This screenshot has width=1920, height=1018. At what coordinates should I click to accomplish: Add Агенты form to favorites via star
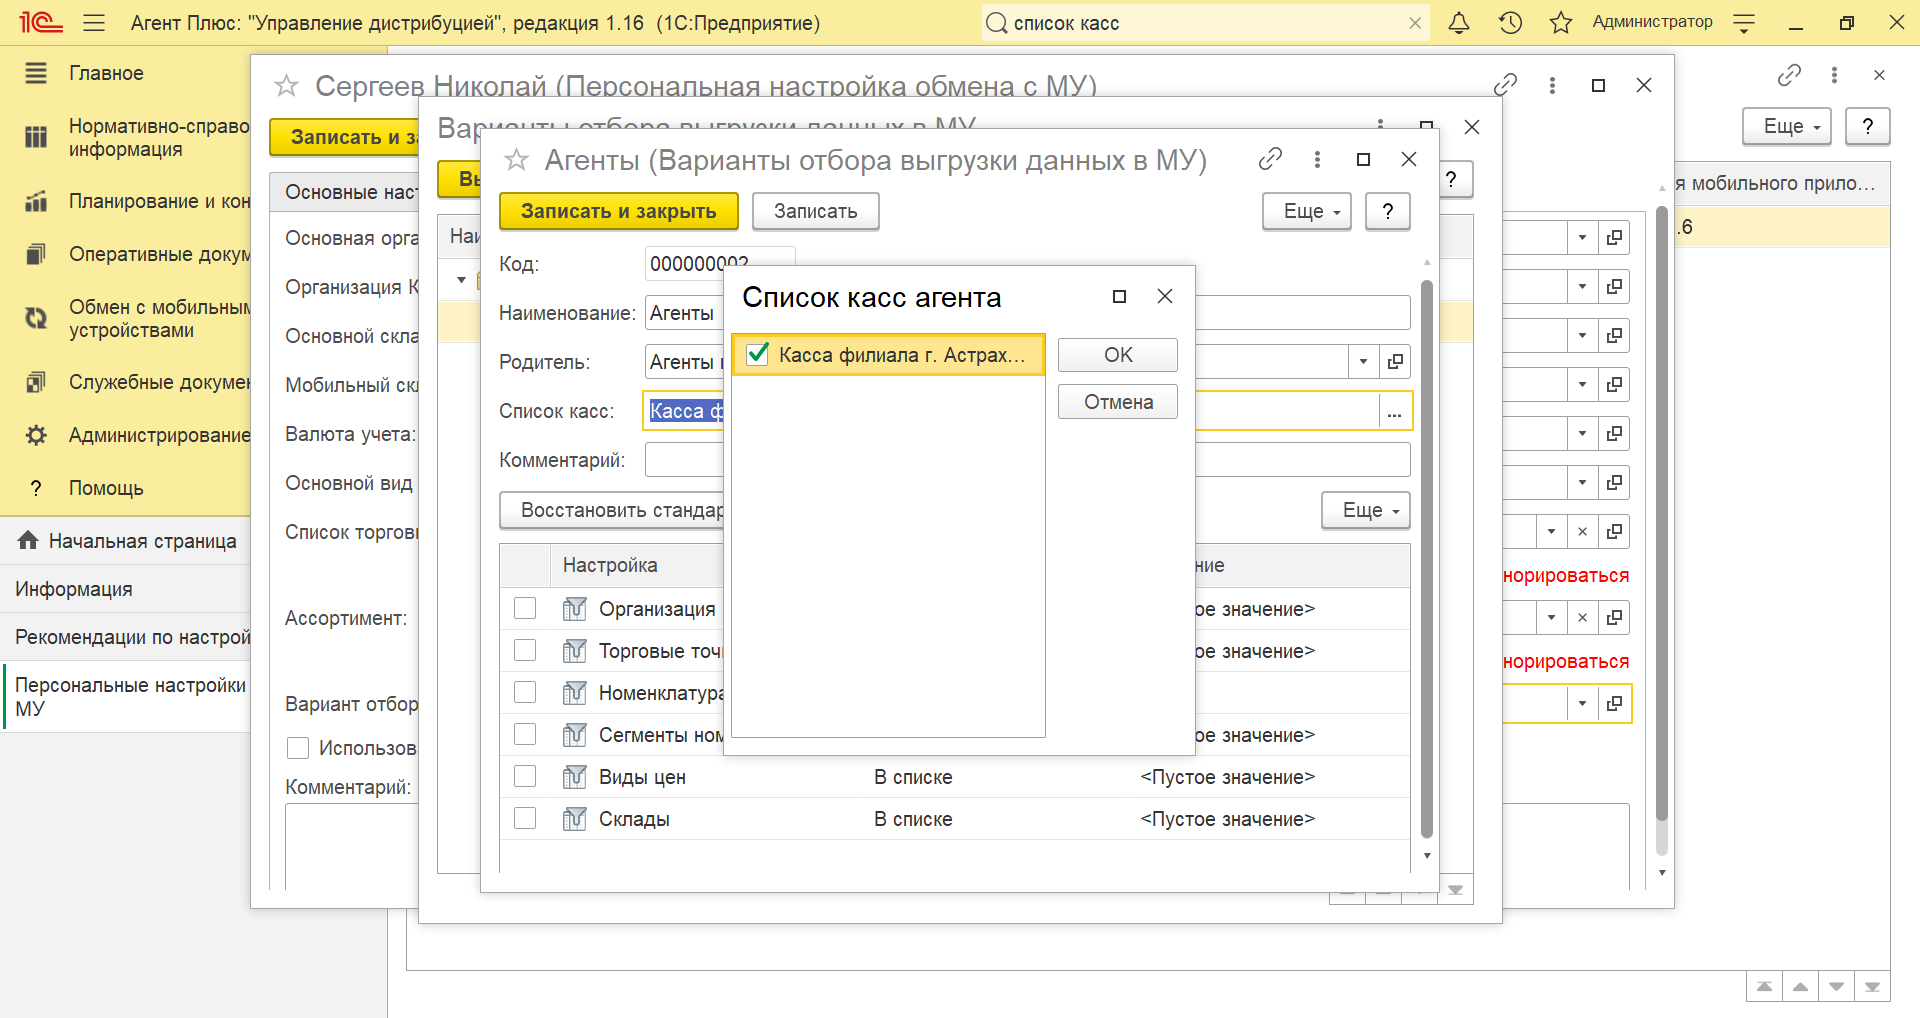[x=516, y=160]
